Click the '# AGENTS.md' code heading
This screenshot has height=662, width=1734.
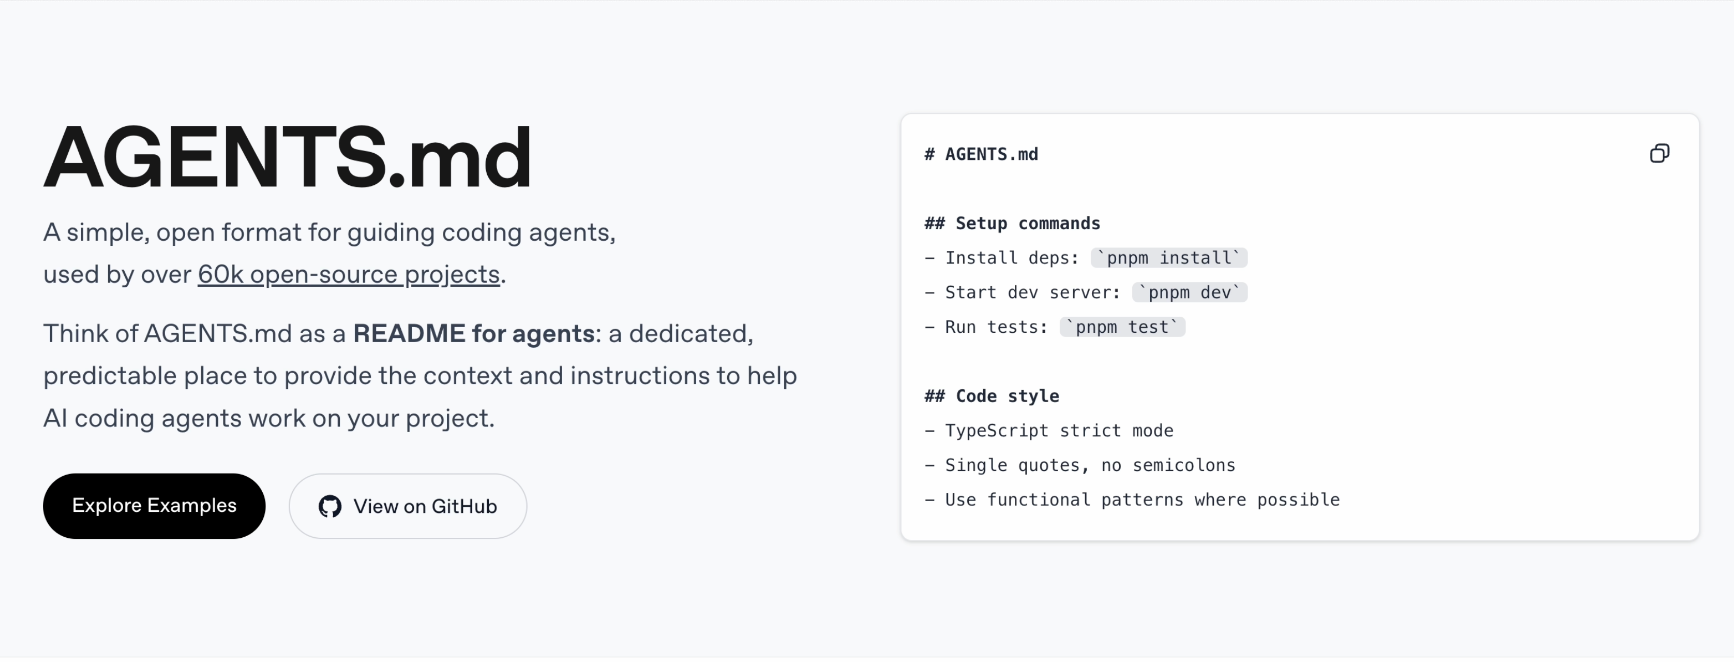[981, 155]
